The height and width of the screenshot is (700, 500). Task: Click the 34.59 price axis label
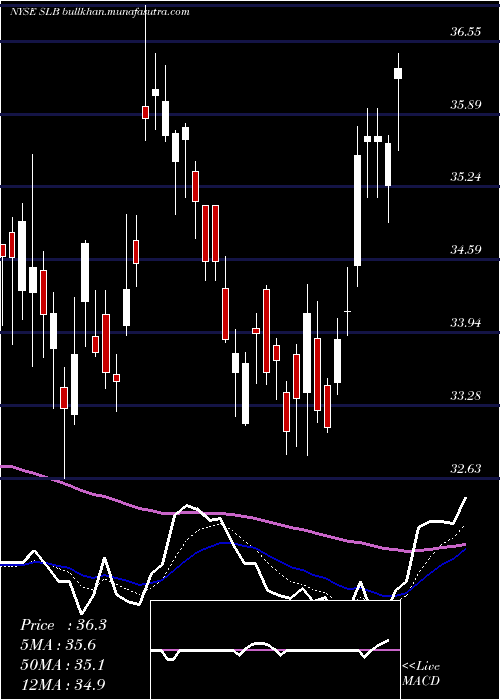click(x=466, y=250)
